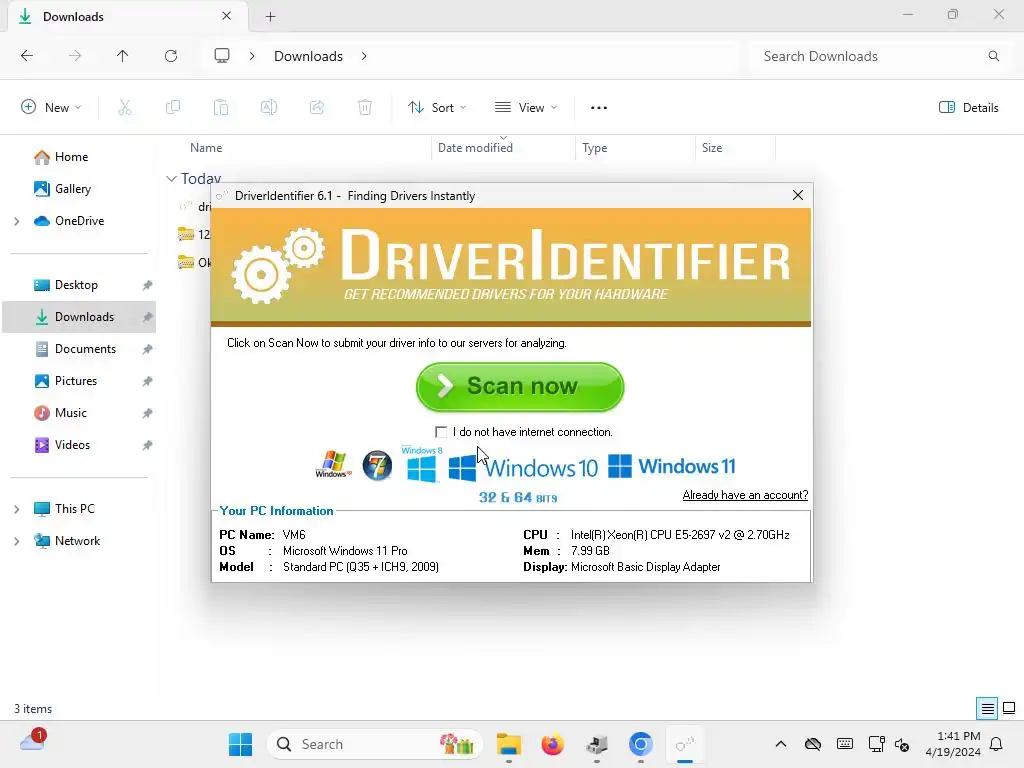Open the View dropdown
Image resolution: width=1024 pixels, height=768 pixels.
click(526, 108)
